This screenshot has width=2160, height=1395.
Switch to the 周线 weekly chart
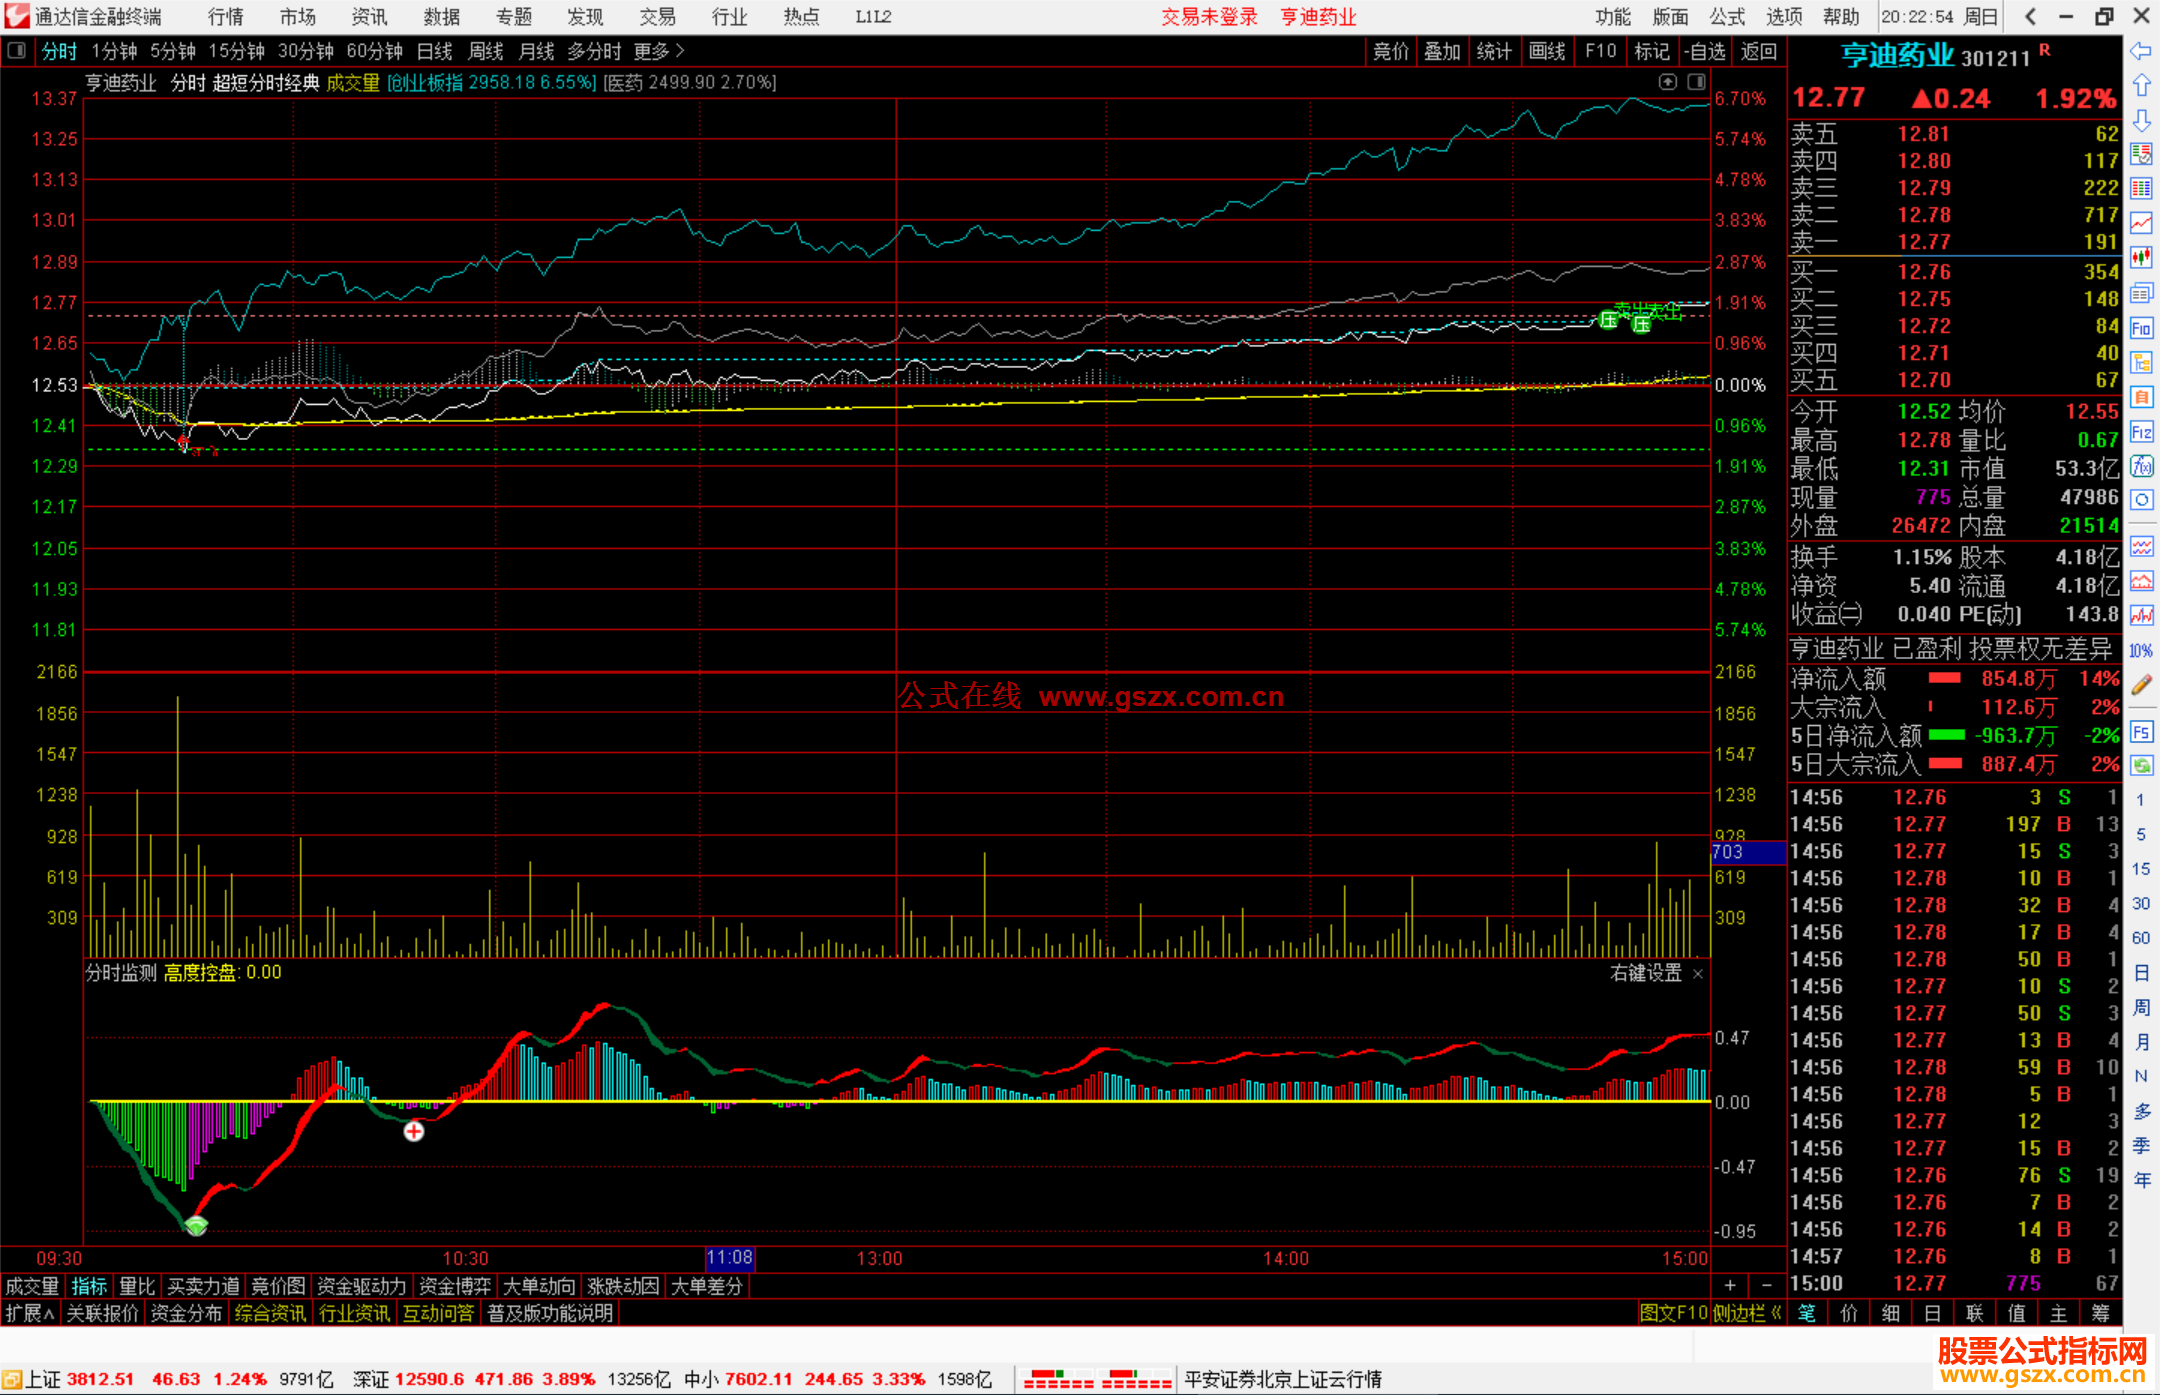[485, 51]
